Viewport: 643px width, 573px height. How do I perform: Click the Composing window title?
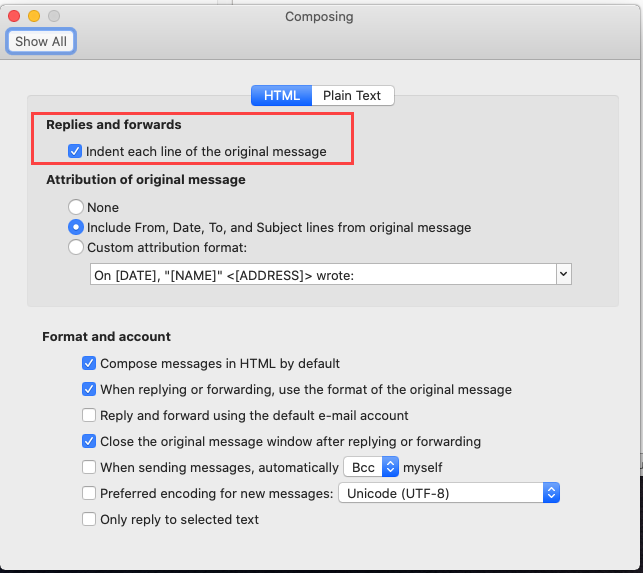click(x=319, y=16)
